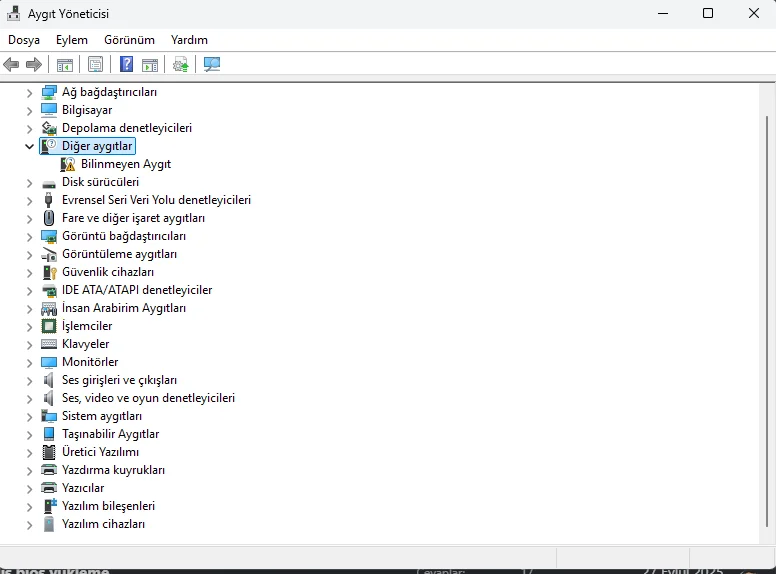Click the audio inputs and outputs speaker icon
Viewport: 776px width, 574px height.
[48, 380]
